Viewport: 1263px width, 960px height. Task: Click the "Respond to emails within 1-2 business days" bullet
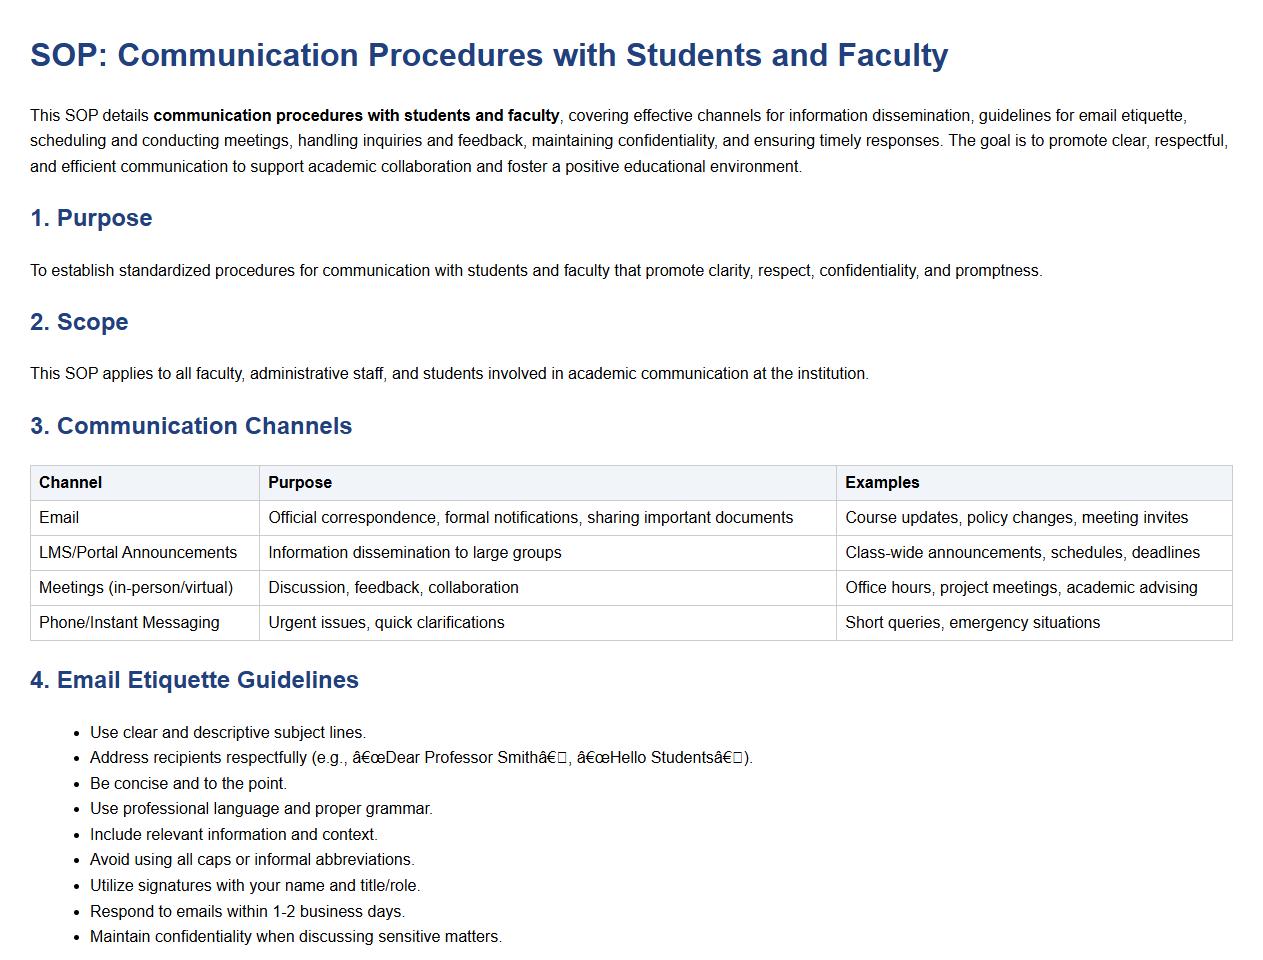point(247,911)
